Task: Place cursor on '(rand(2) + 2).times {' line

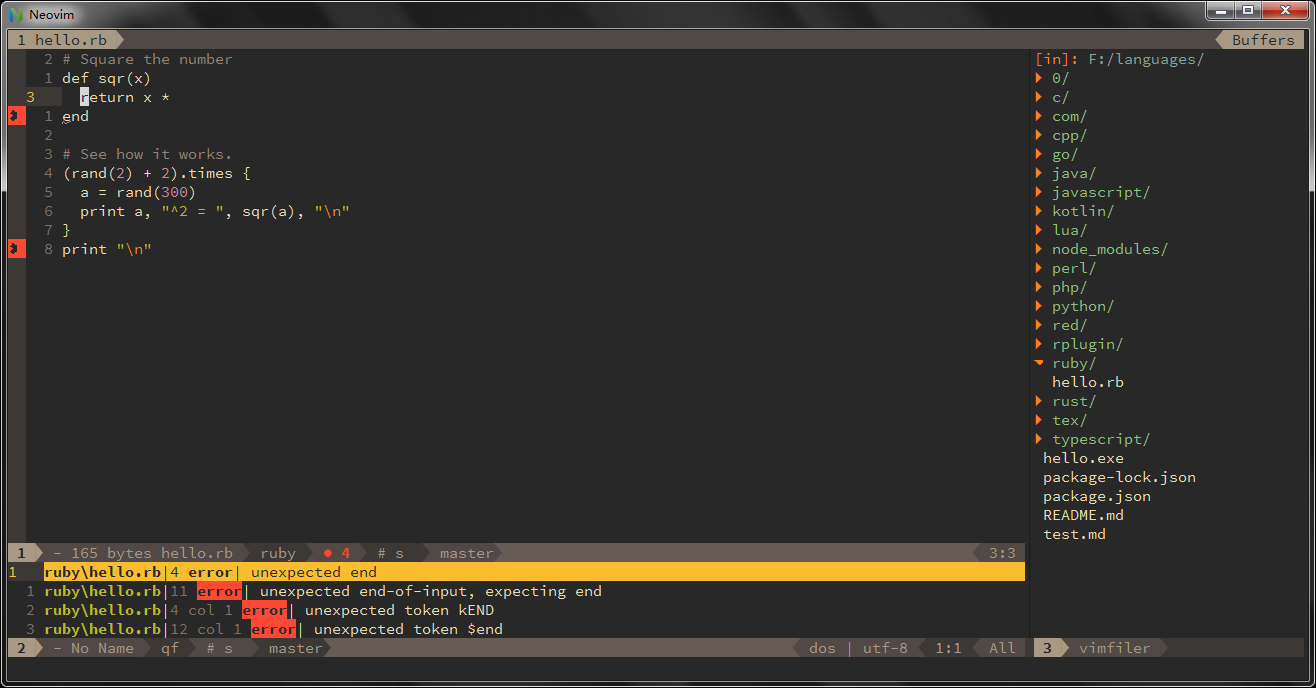Action: pos(156,173)
